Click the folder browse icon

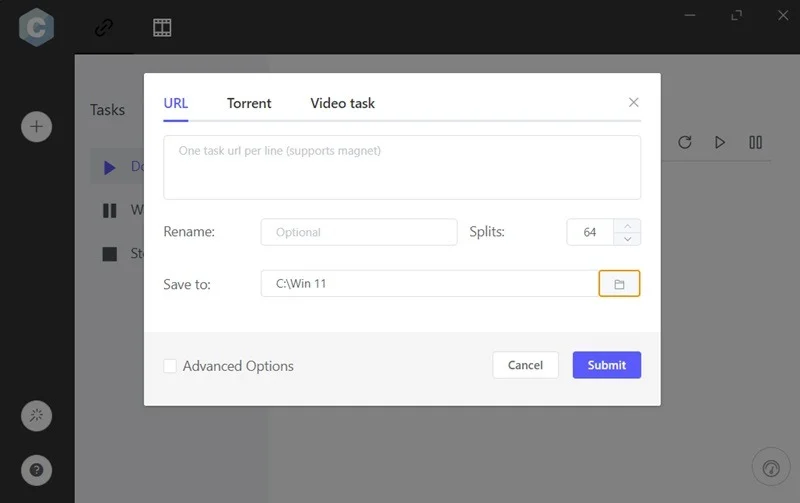619,284
